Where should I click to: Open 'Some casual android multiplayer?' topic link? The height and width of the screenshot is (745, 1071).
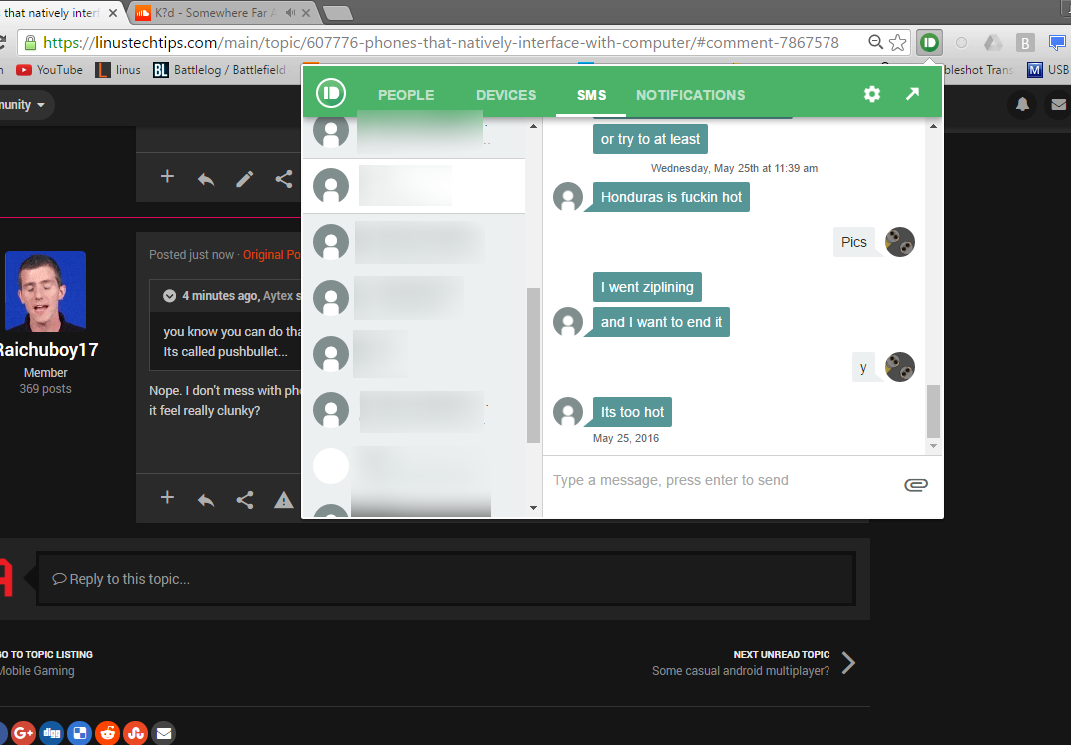pyautogui.click(x=740, y=671)
